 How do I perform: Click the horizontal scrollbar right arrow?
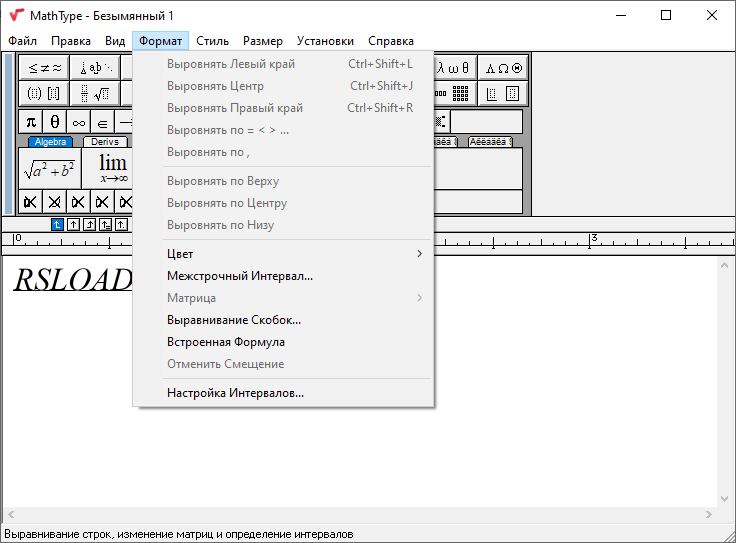[x=709, y=514]
